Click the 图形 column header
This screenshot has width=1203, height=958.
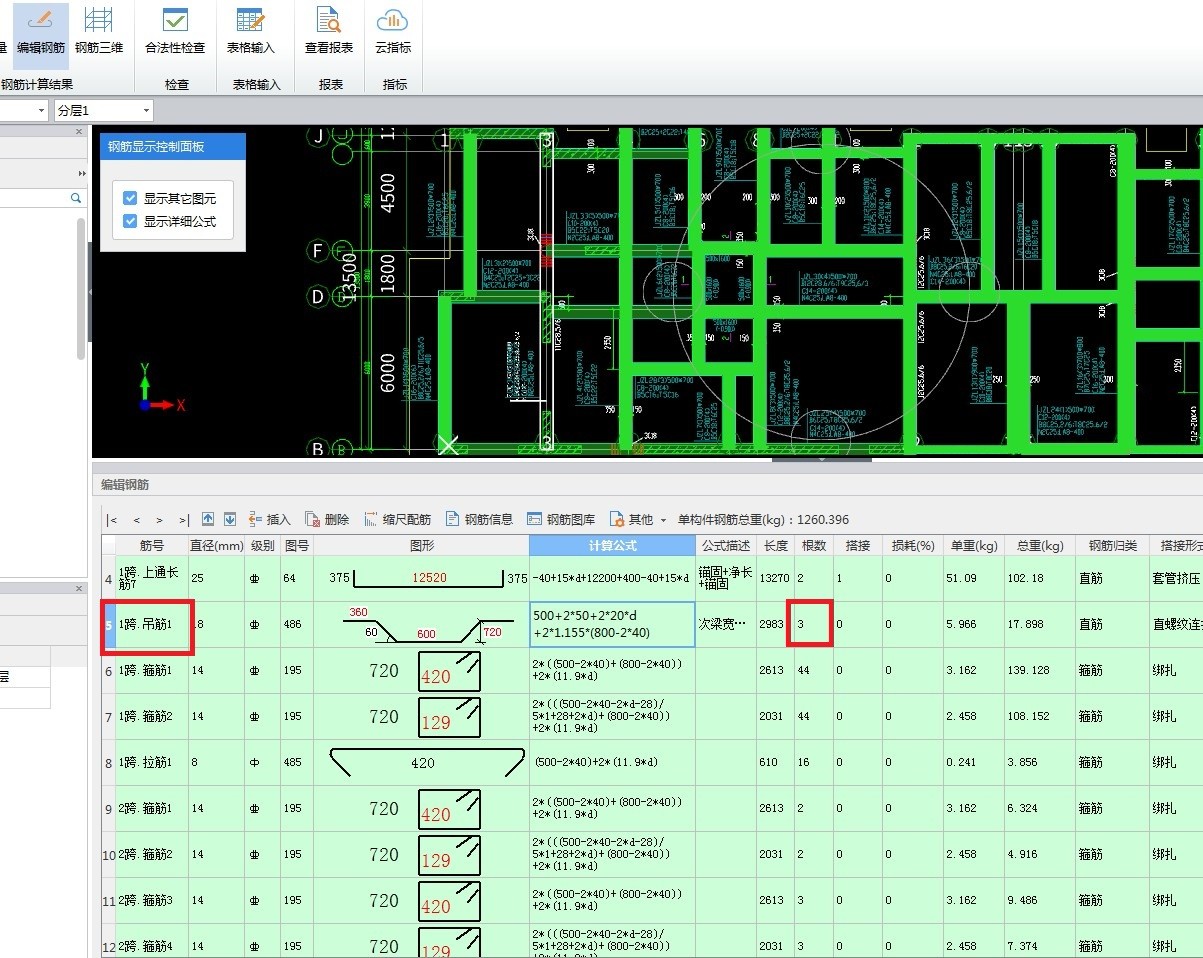click(423, 545)
